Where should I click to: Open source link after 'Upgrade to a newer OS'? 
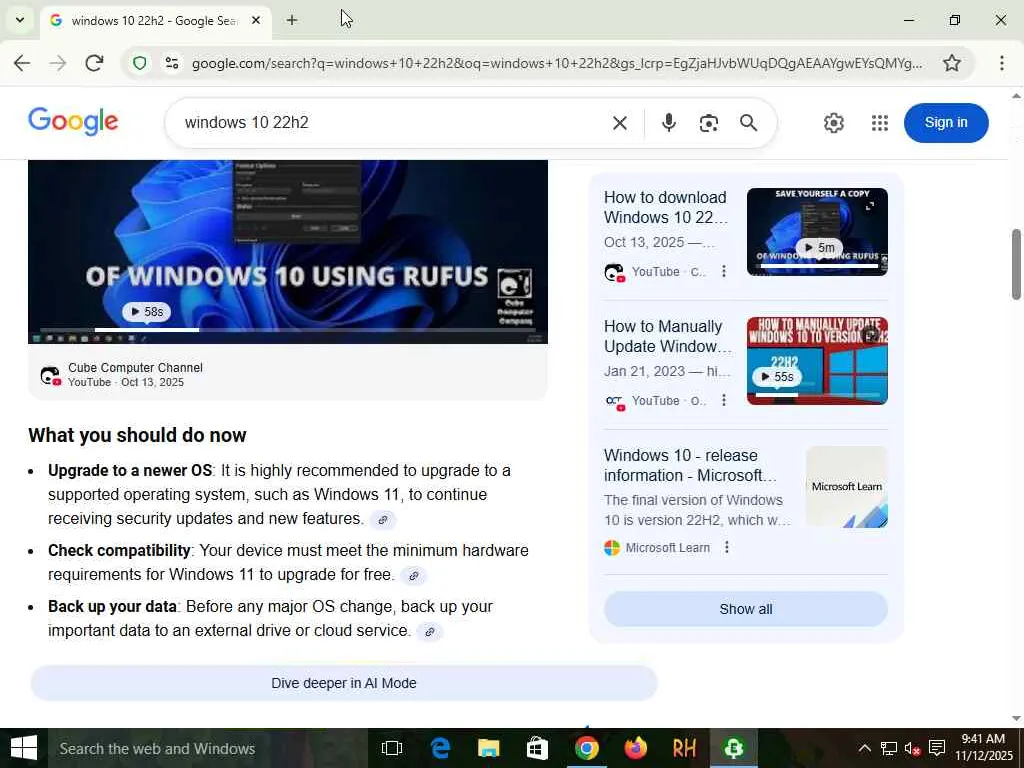(x=383, y=520)
